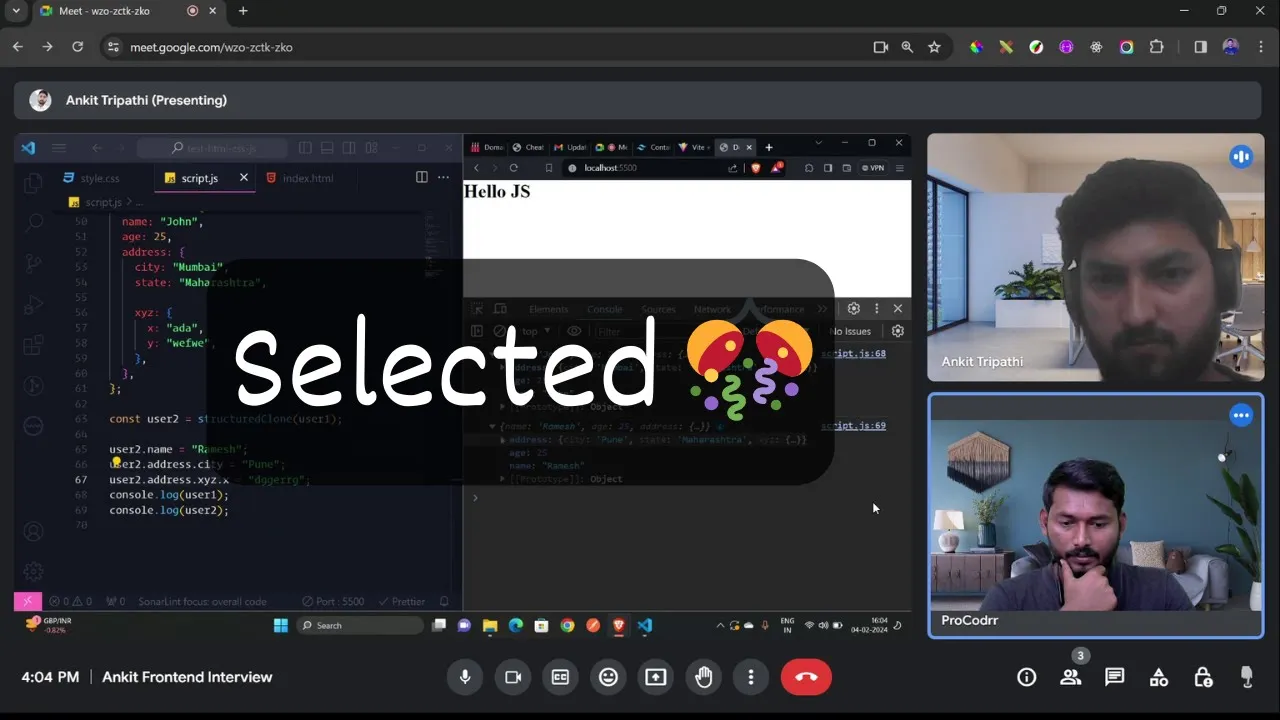This screenshot has height=720, width=1280.
Task: Click the DevTools settings gear icon
Action: (853, 309)
